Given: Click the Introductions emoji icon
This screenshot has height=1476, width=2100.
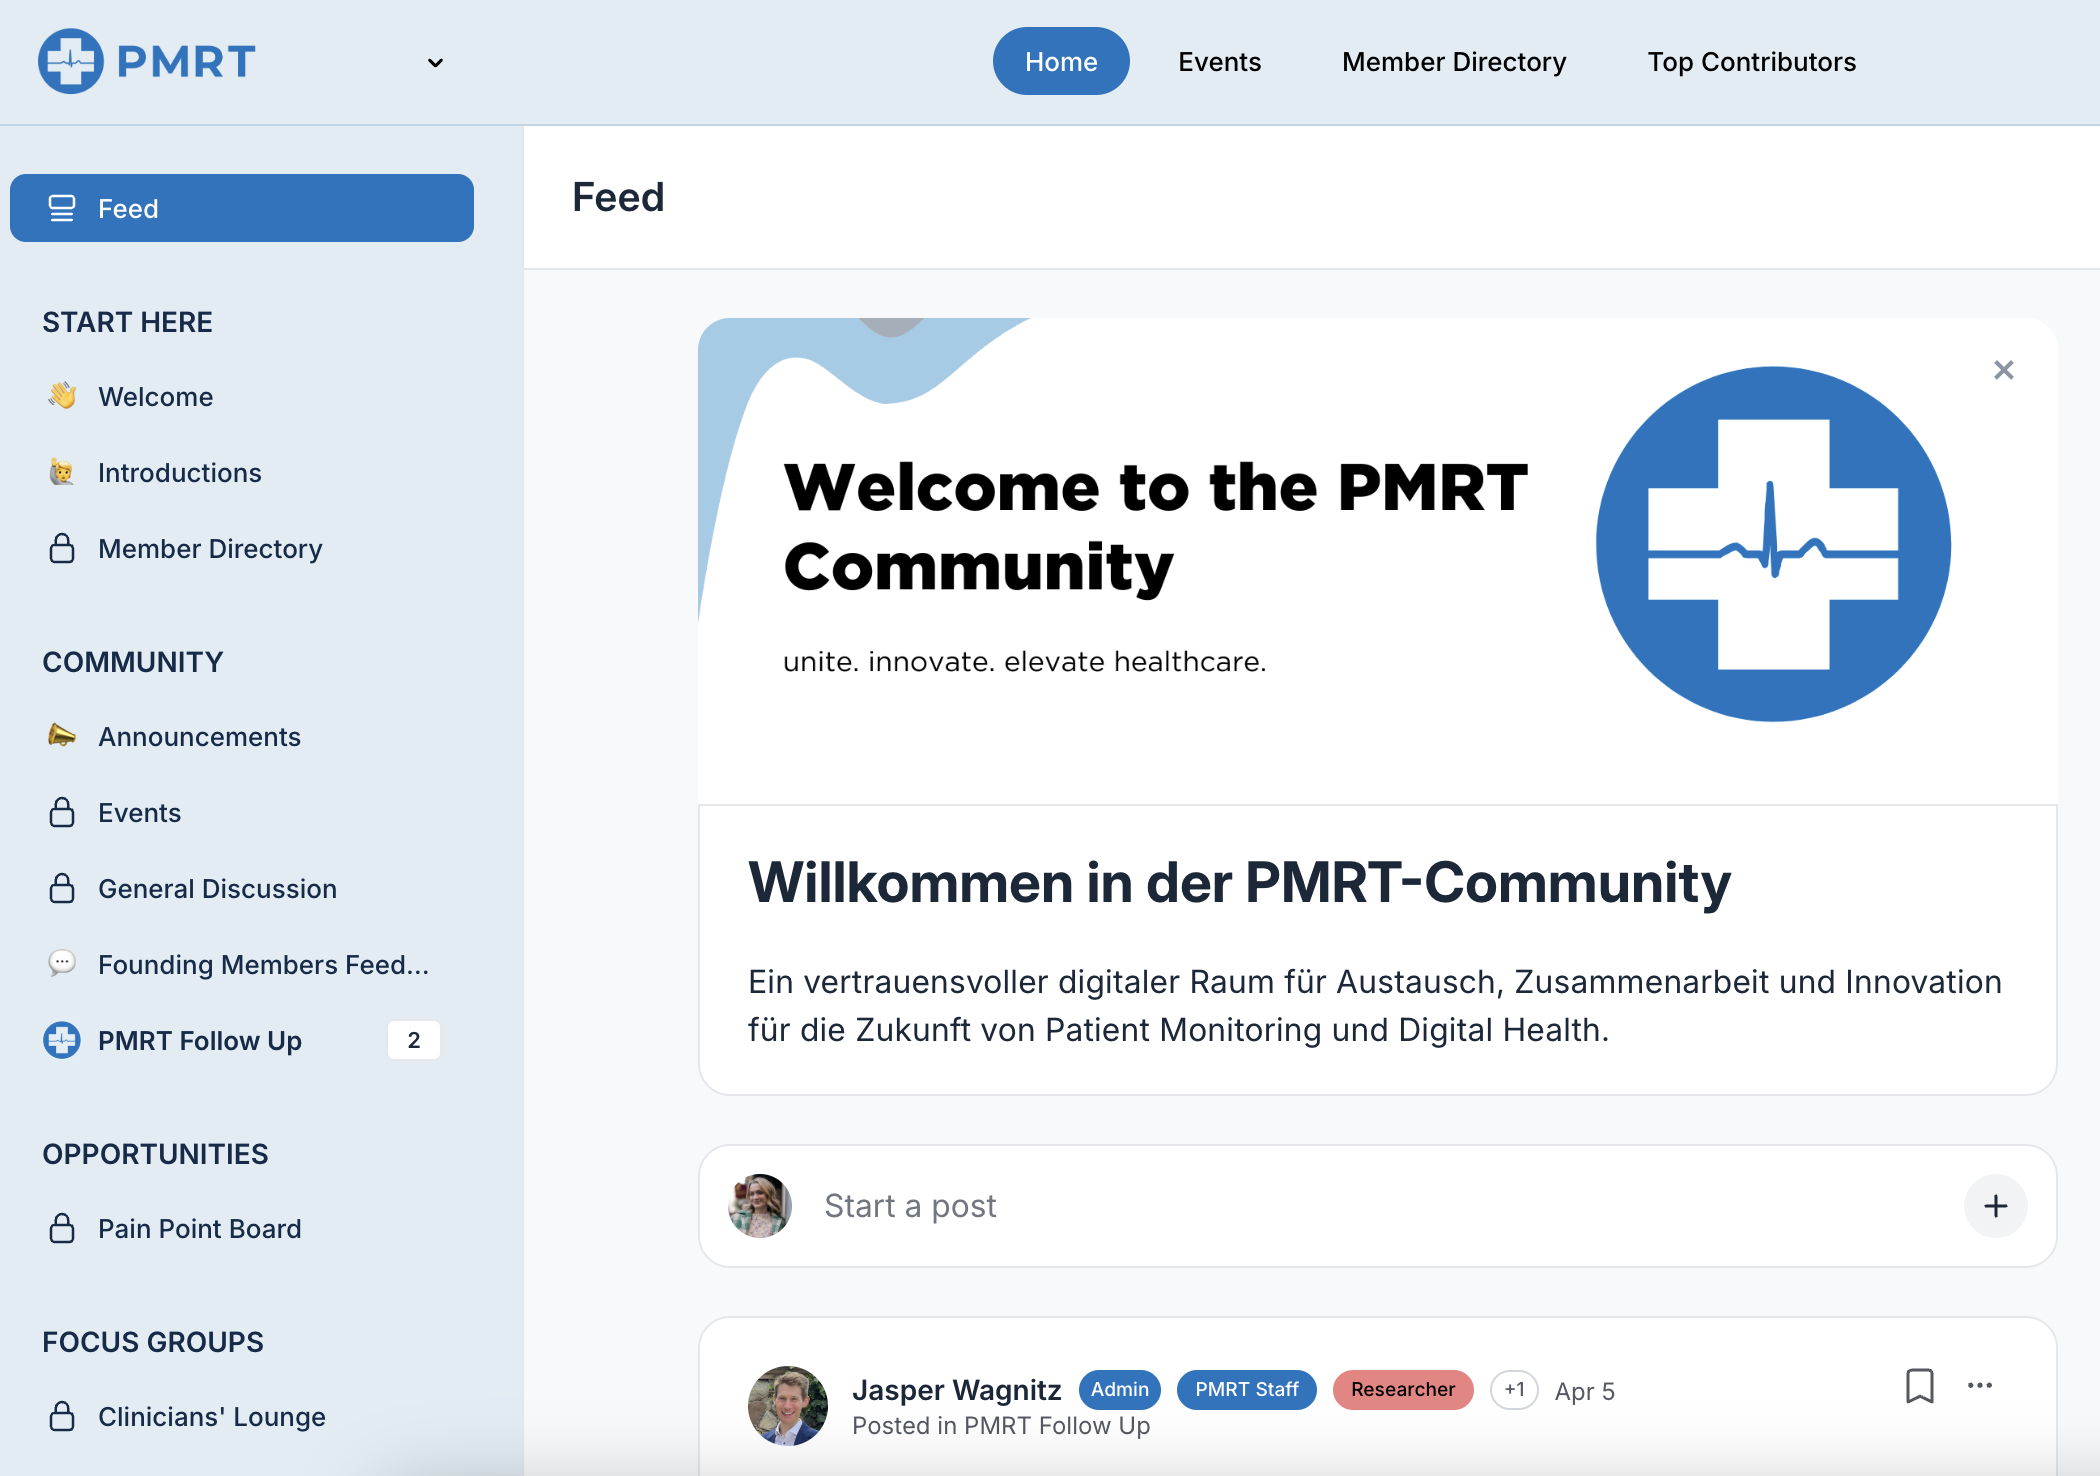Looking at the screenshot, I should (62, 472).
